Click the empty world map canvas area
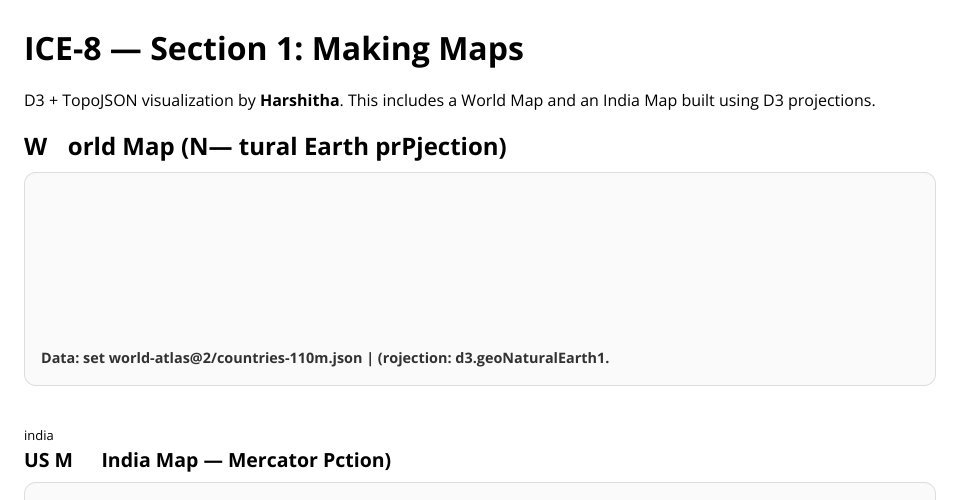 coord(479,260)
